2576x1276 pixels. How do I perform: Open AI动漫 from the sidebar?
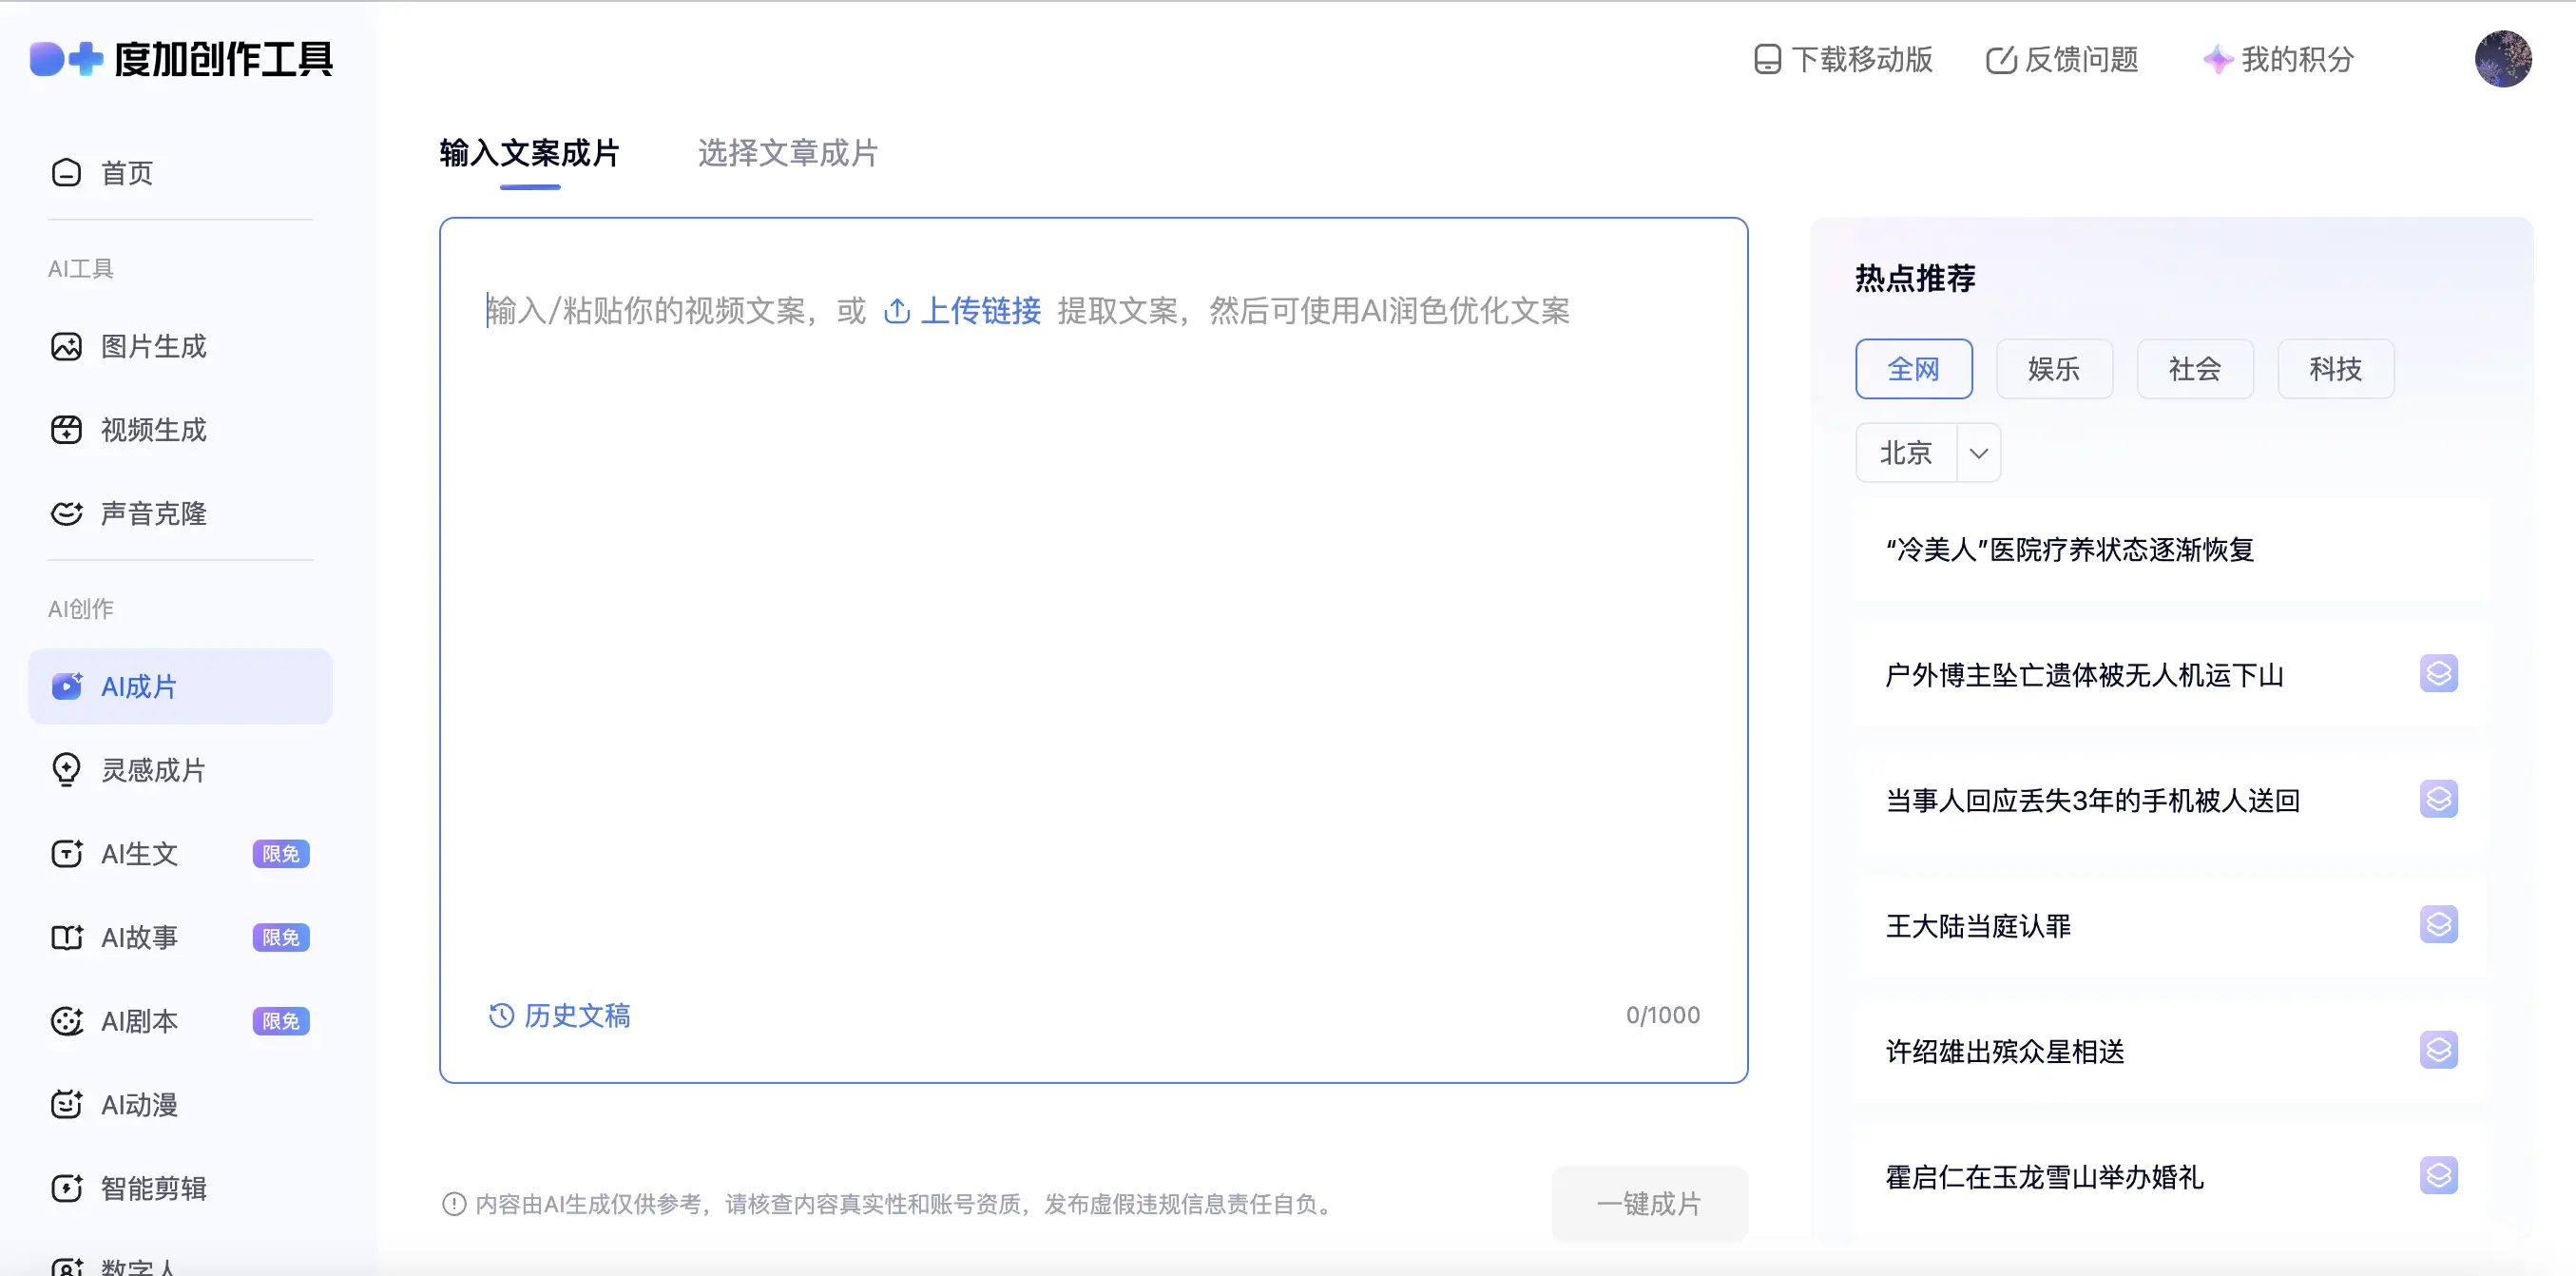coord(139,1105)
